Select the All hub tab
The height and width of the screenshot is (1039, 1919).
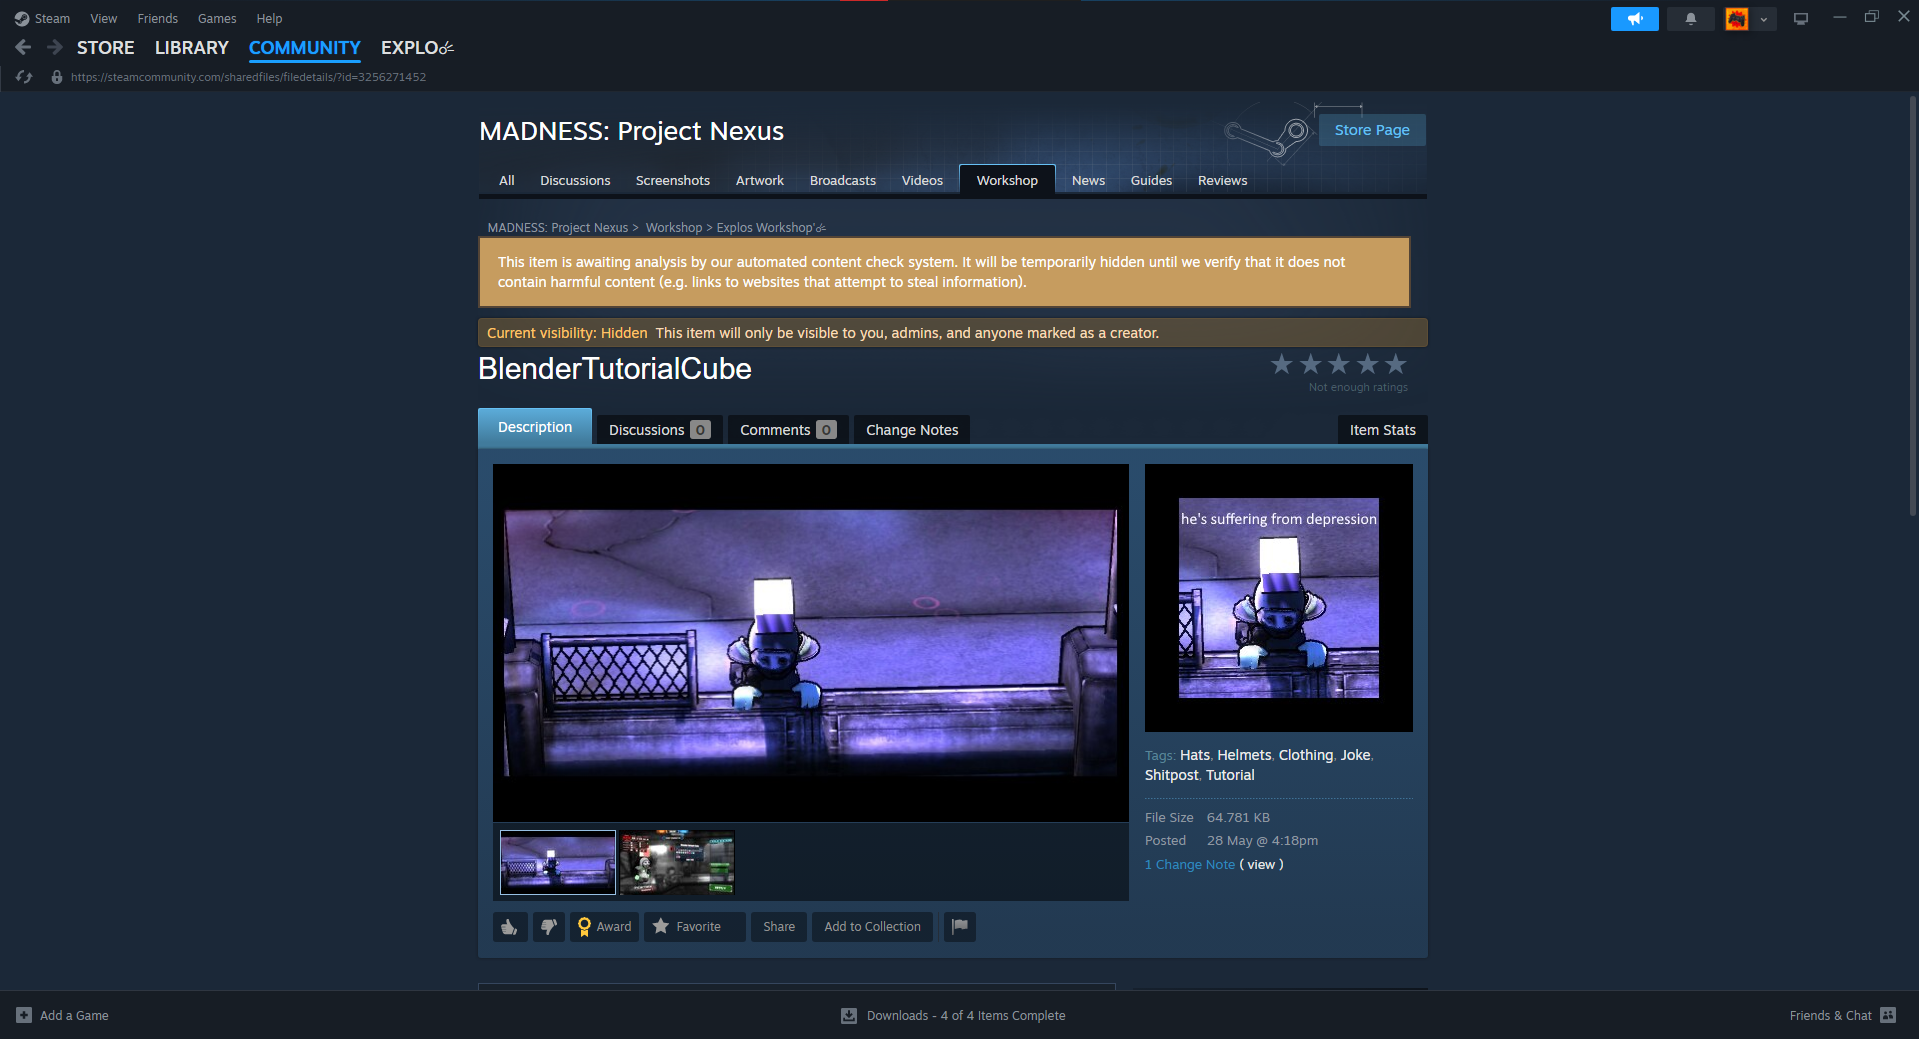507,180
